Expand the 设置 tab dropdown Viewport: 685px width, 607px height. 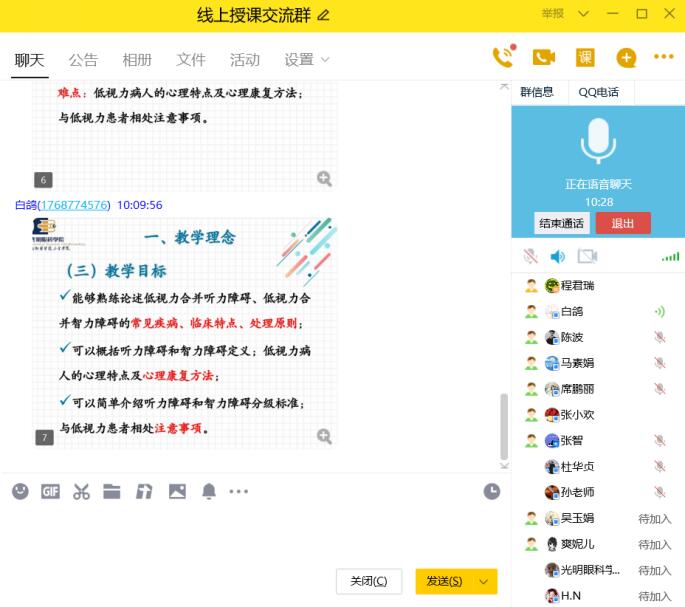pos(324,60)
